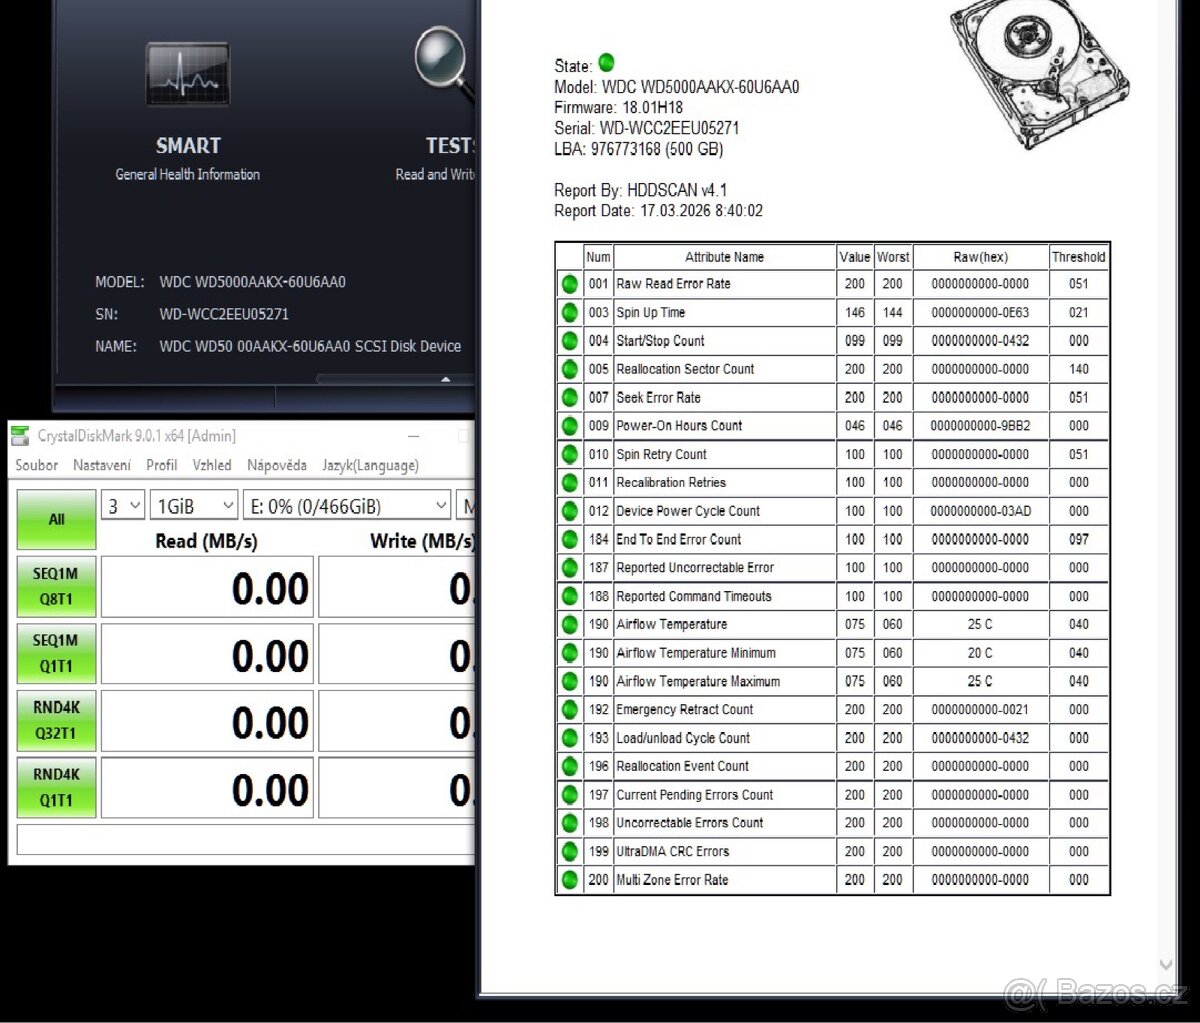The height and width of the screenshot is (1023, 1200).
Task: Open the test count dropdown showing 3
Action: coord(122,505)
